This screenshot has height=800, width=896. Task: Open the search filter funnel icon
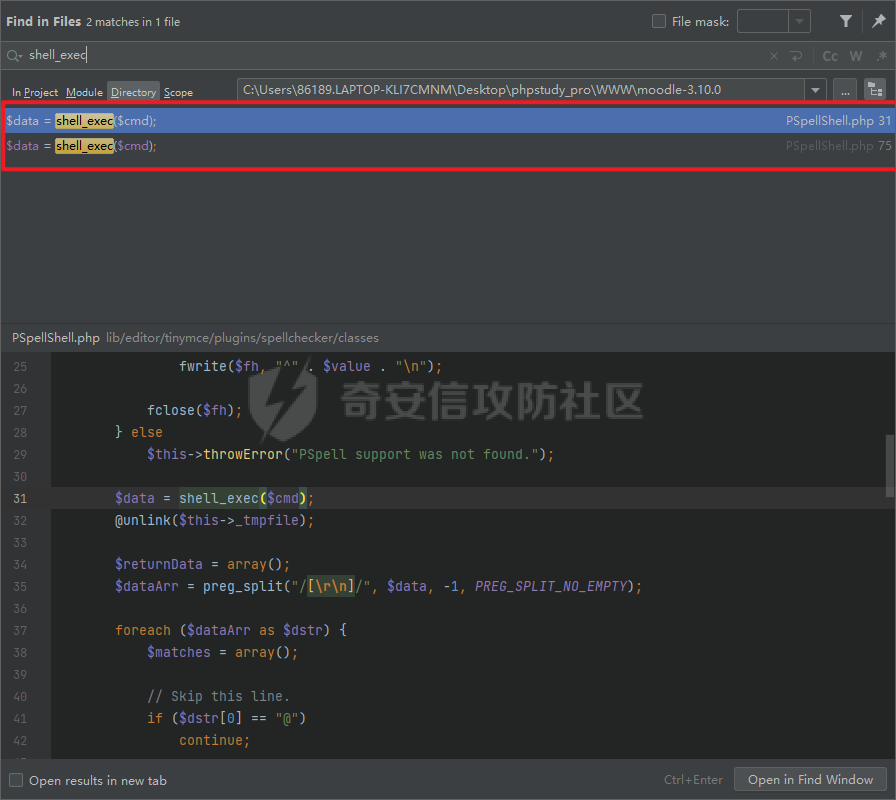click(846, 21)
